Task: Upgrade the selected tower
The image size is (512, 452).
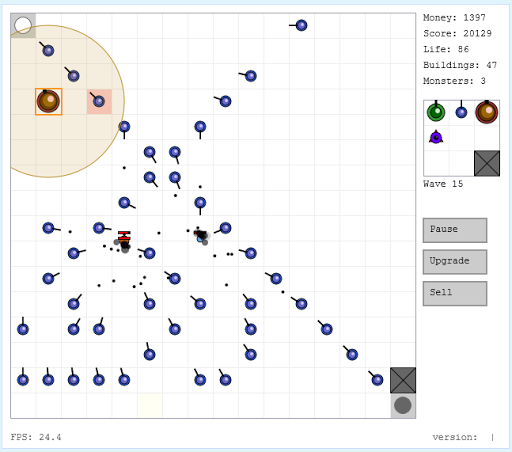Action: pos(455,262)
